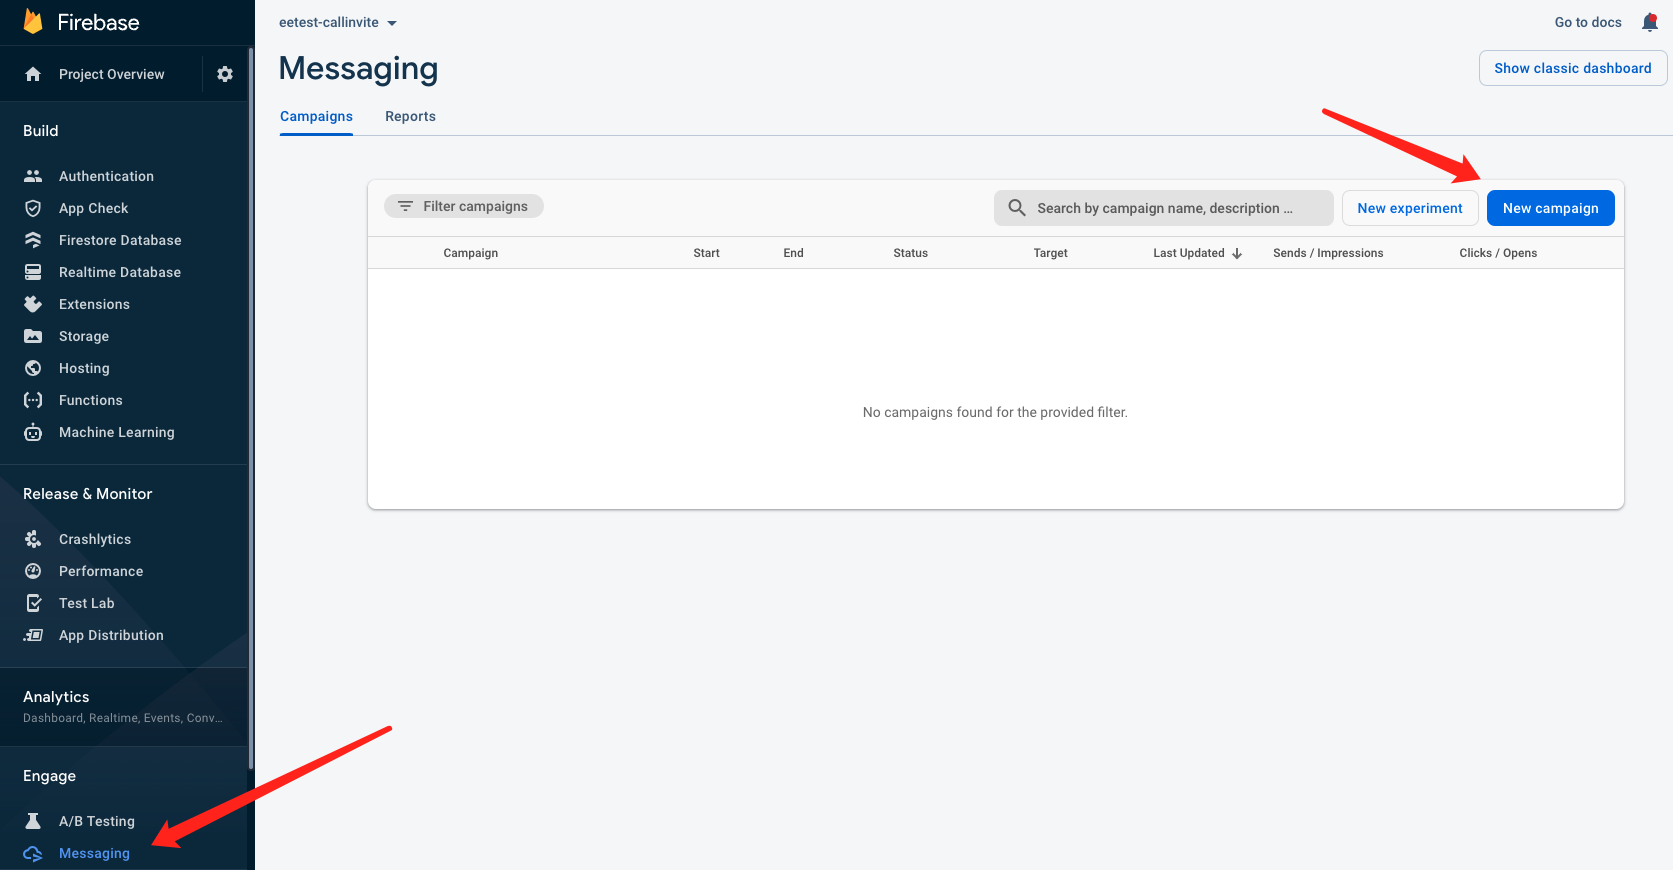This screenshot has width=1673, height=870.
Task: Click the Firebase flame logo
Action: (x=33, y=21)
